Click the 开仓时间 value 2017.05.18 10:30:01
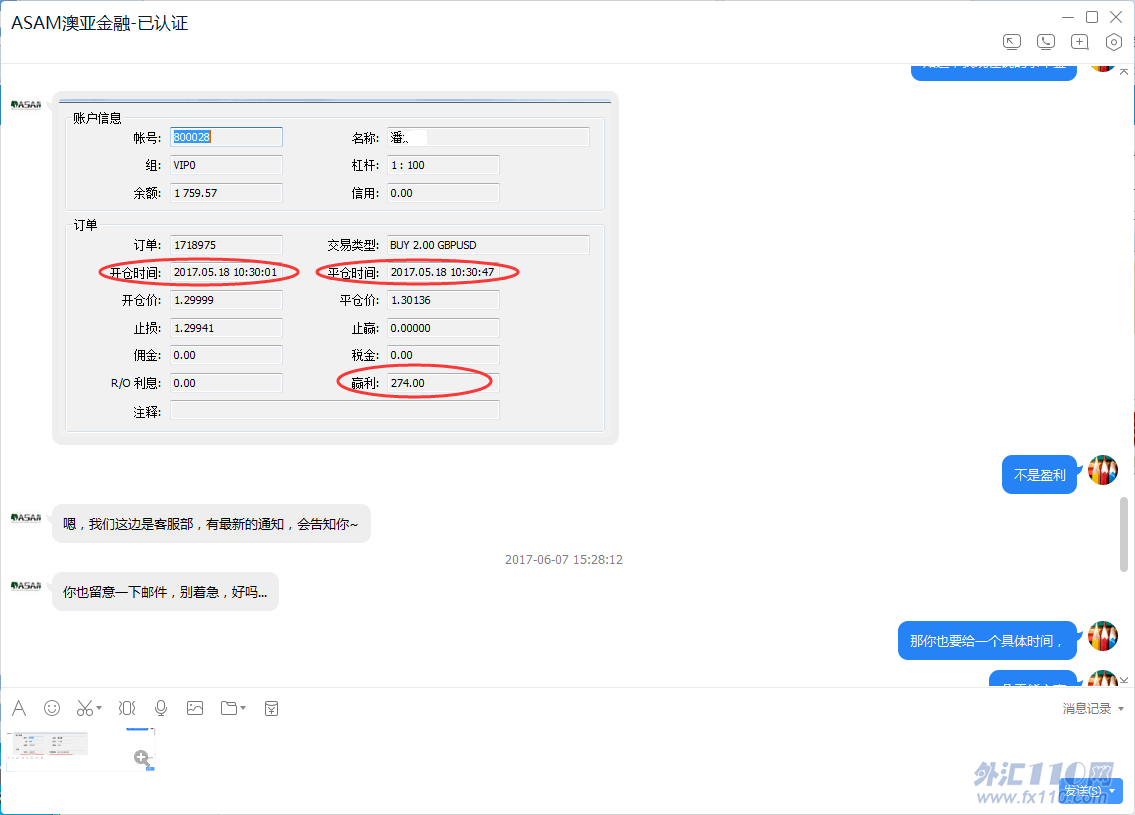Viewport: 1135px width, 815px height. [227, 272]
